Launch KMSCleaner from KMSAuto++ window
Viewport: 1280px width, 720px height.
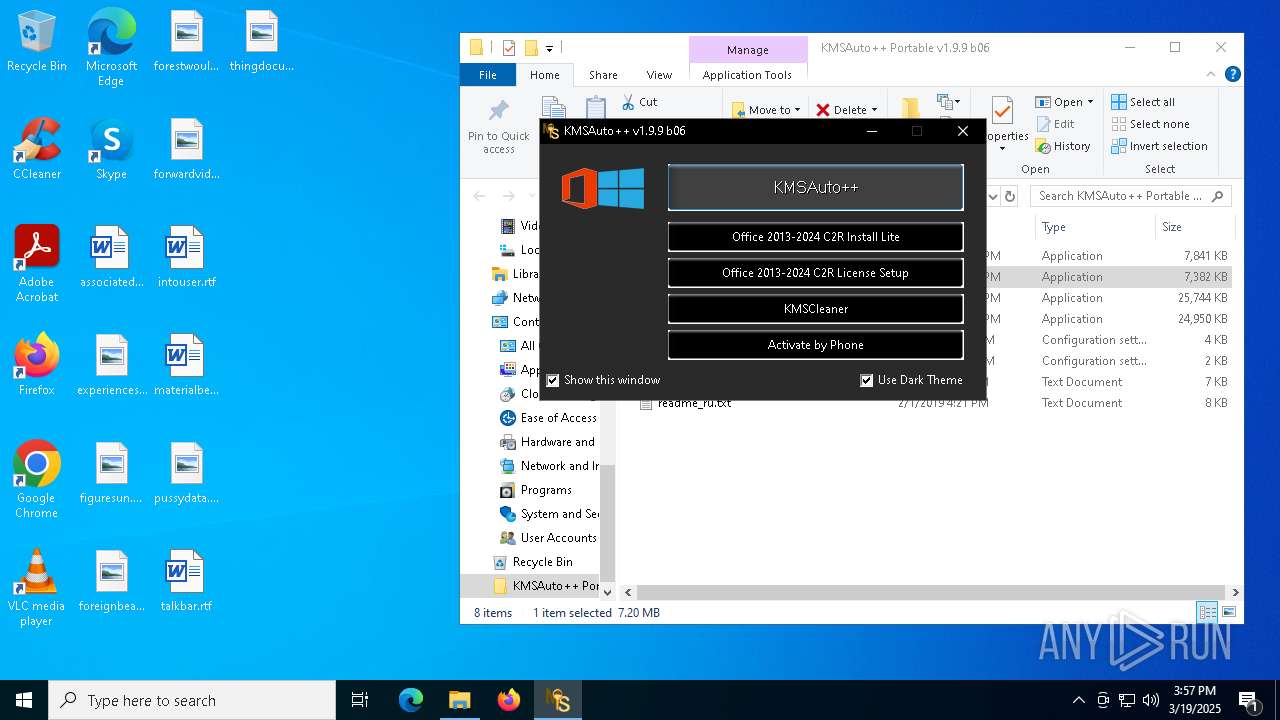pyautogui.click(x=815, y=309)
